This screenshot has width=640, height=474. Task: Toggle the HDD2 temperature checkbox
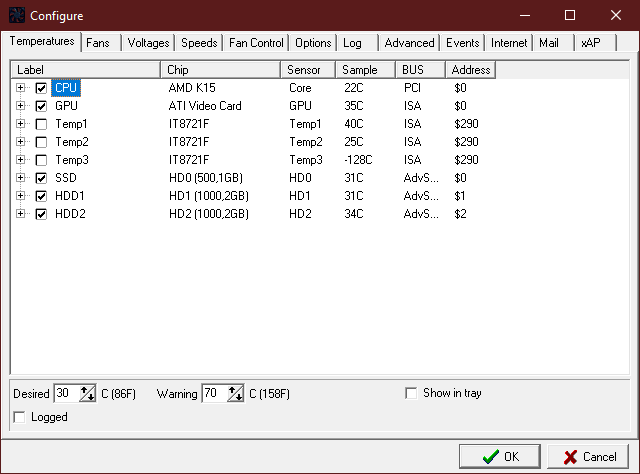pos(41,214)
